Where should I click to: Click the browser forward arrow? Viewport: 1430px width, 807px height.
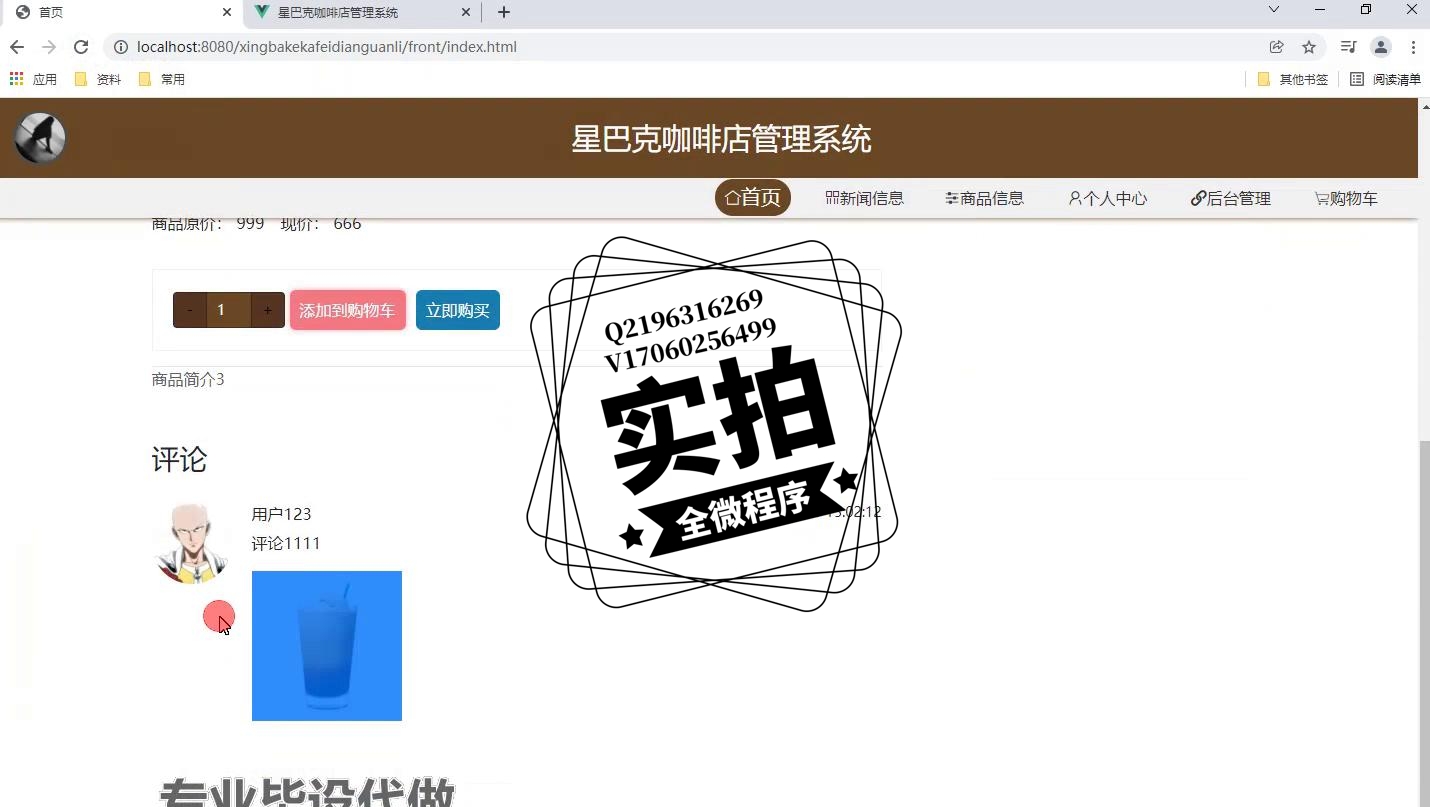tap(48, 47)
